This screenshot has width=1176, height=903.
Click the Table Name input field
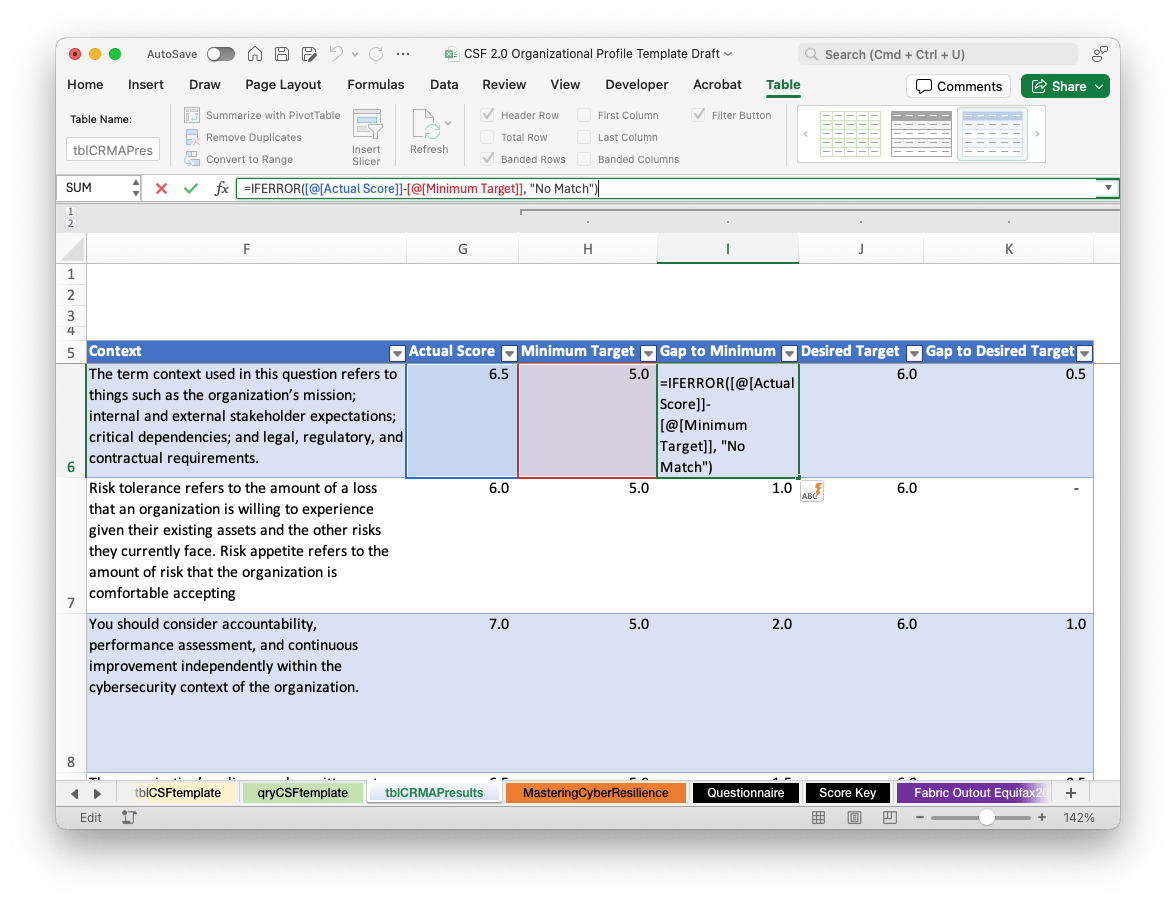(x=113, y=150)
